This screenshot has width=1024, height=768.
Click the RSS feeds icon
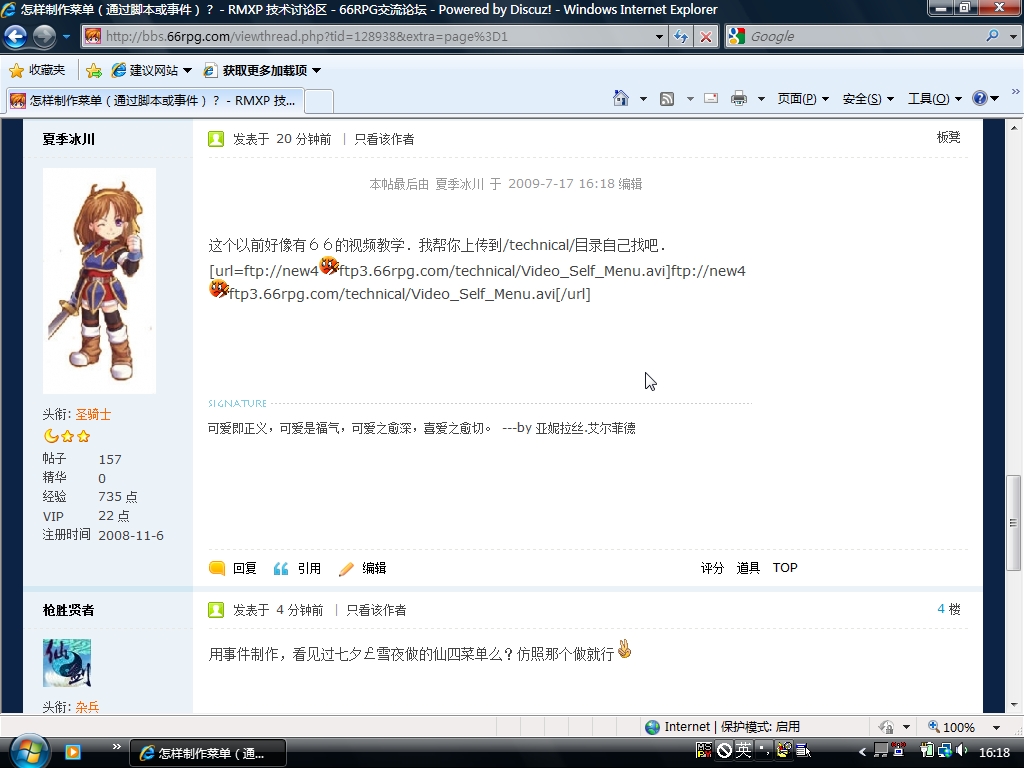667,99
